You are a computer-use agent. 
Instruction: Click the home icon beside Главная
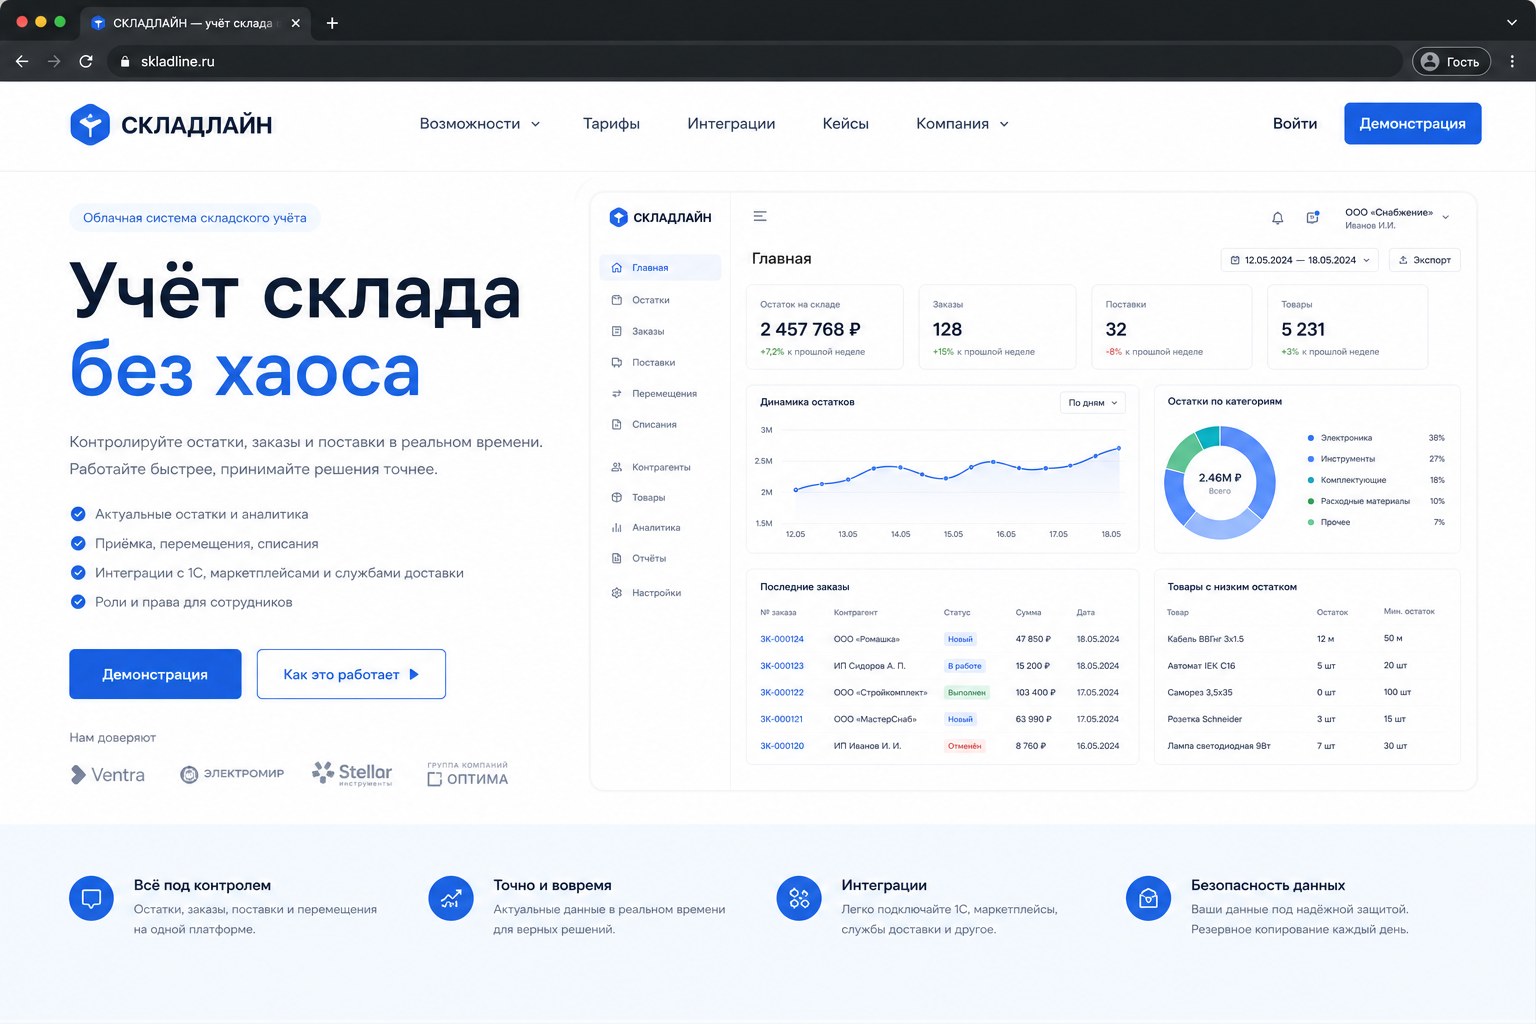click(x=617, y=268)
